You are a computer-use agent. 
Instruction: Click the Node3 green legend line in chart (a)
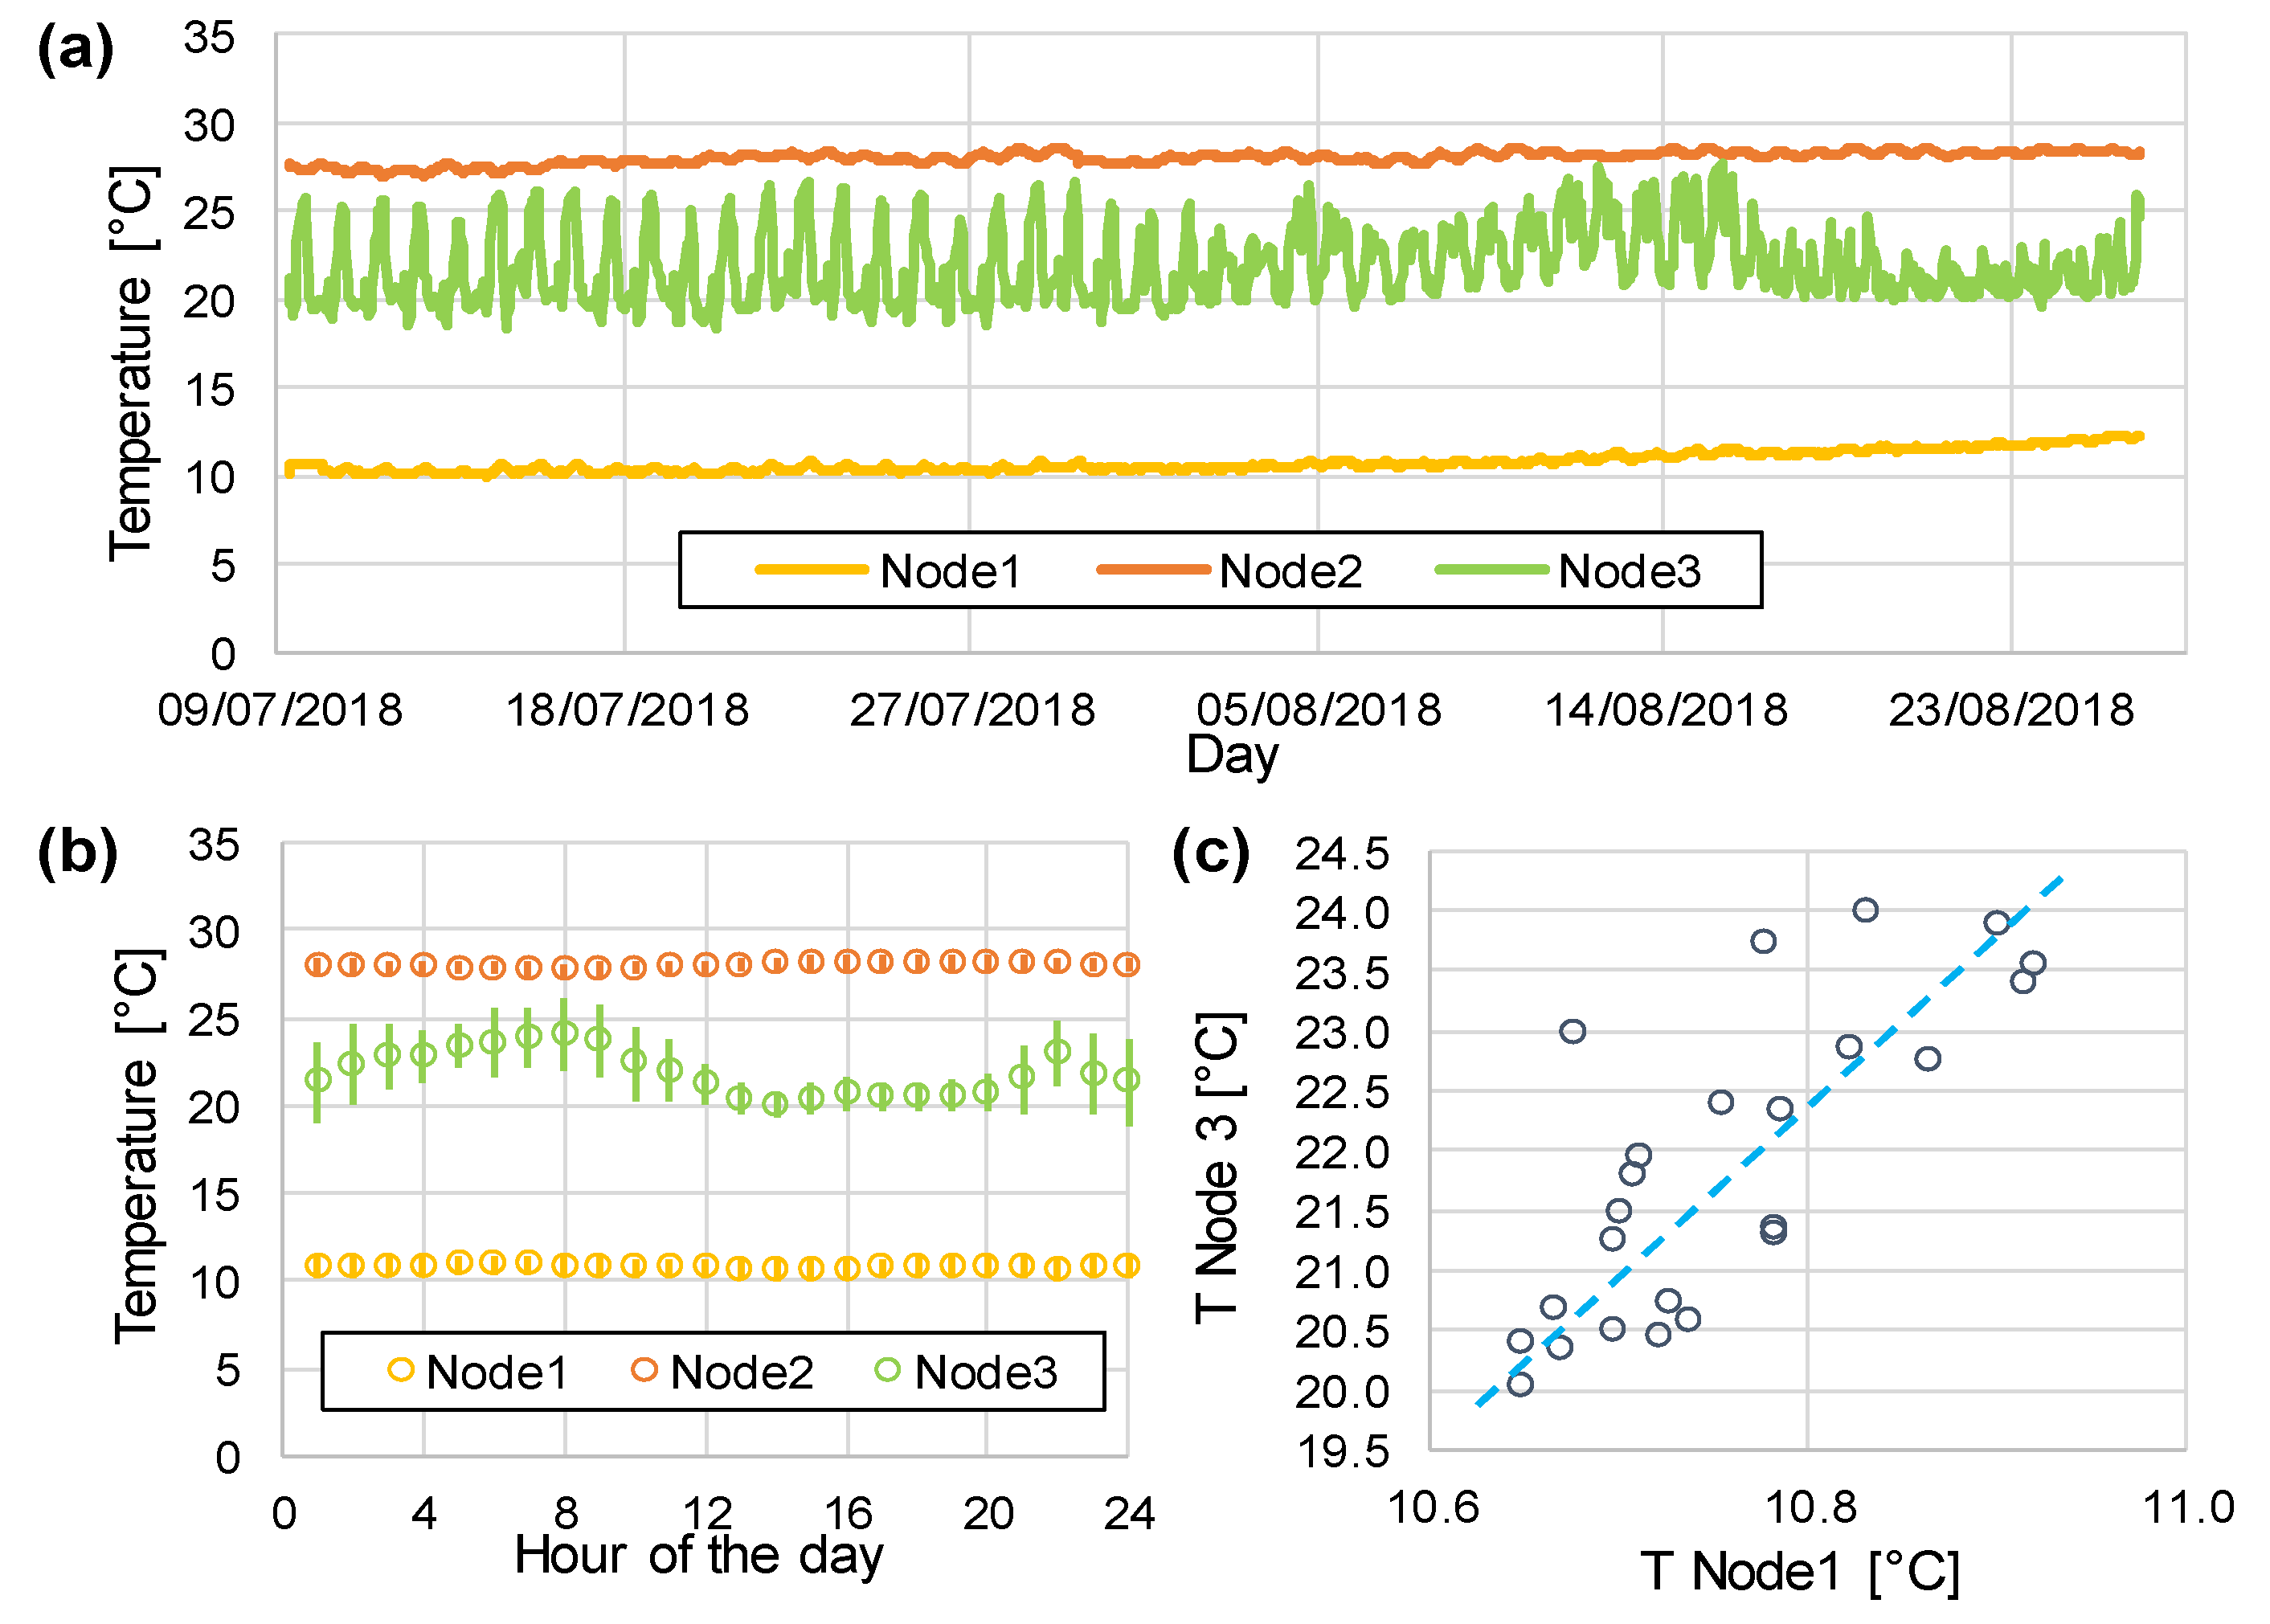click(x=1491, y=570)
